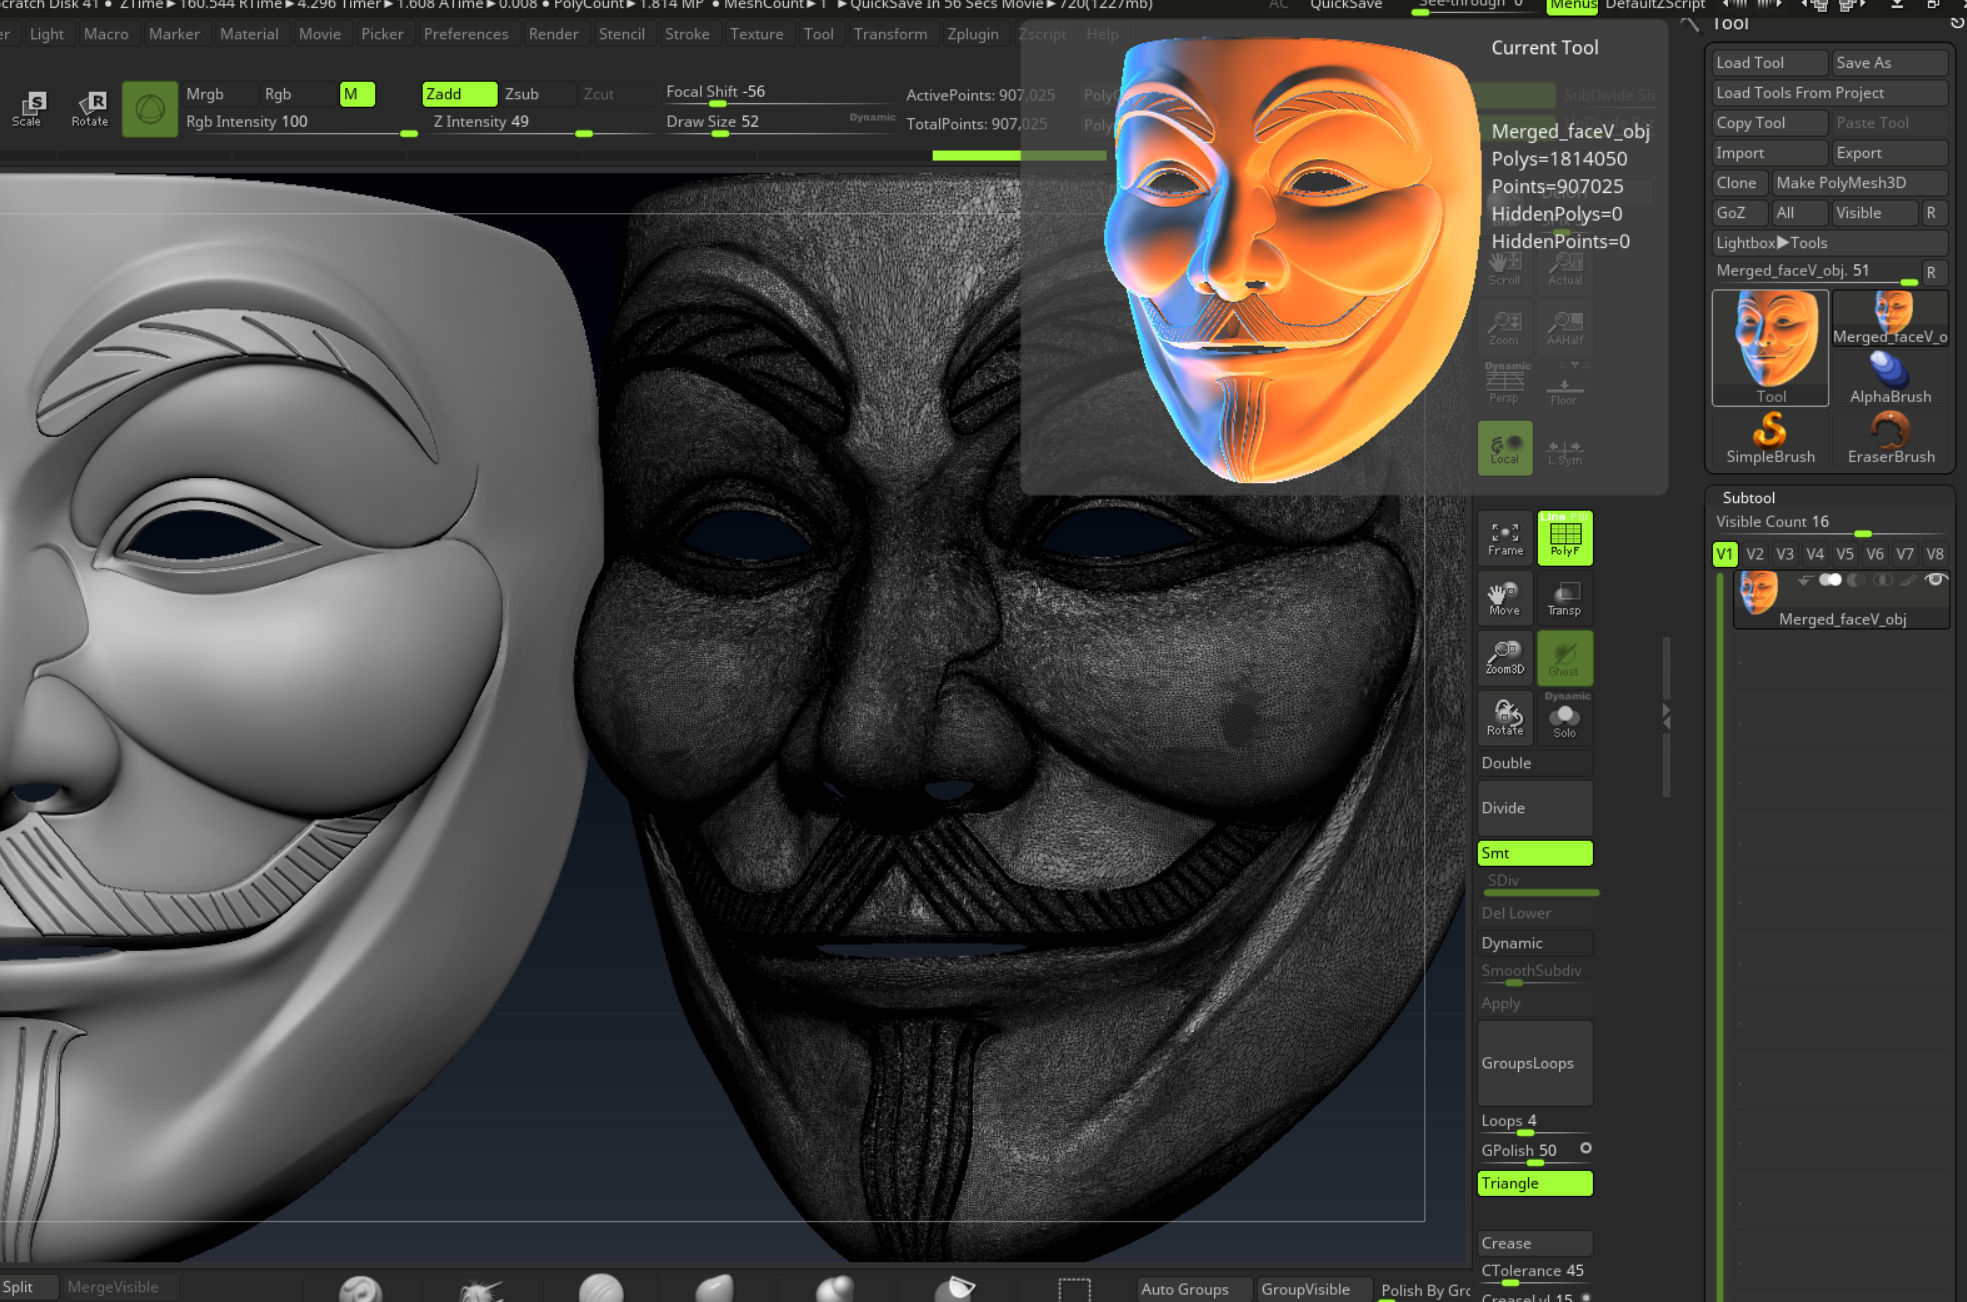Open the Light menu
1967x1302 pixels.
(x=46, y=34)
